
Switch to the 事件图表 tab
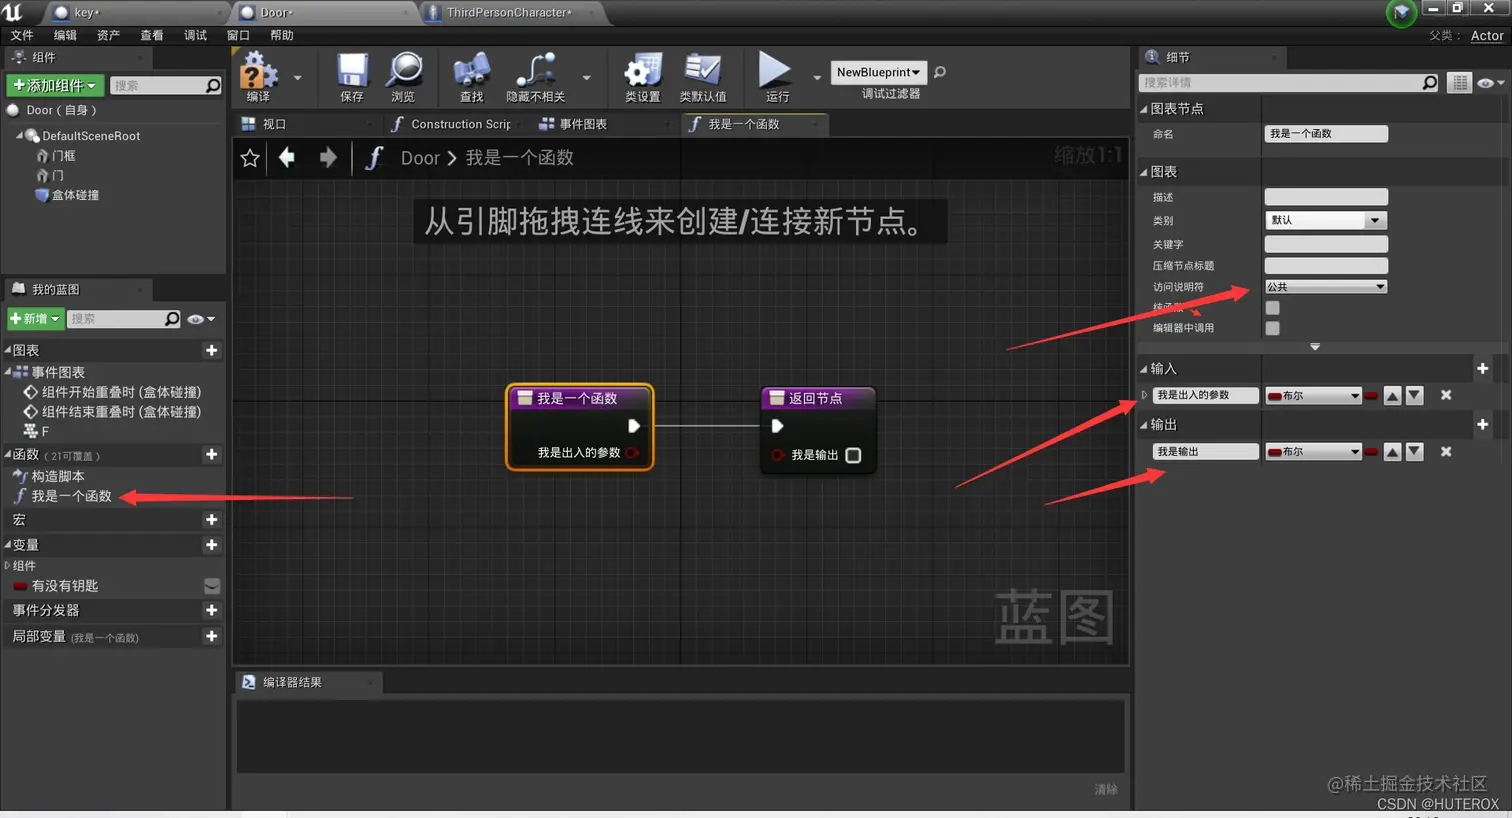(x=582, y=124)
